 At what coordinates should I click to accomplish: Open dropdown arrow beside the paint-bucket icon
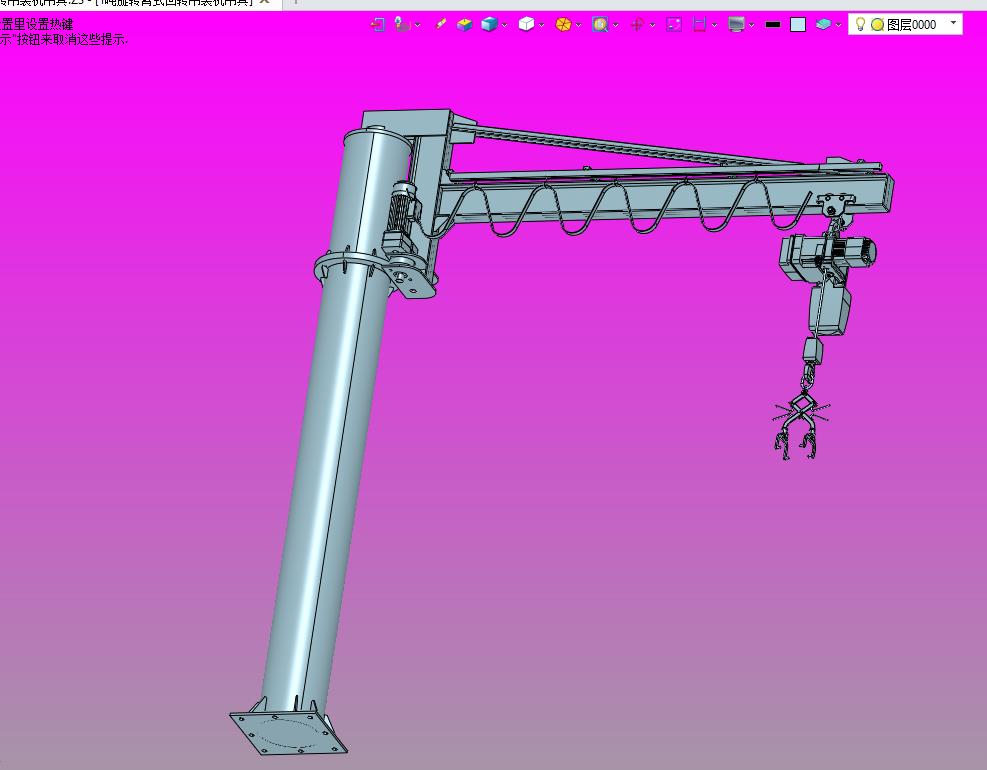[418, 25]
